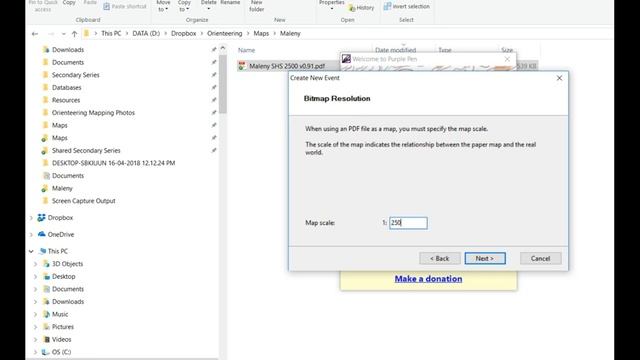Open Resources folder in sidebar

(66, 100)
